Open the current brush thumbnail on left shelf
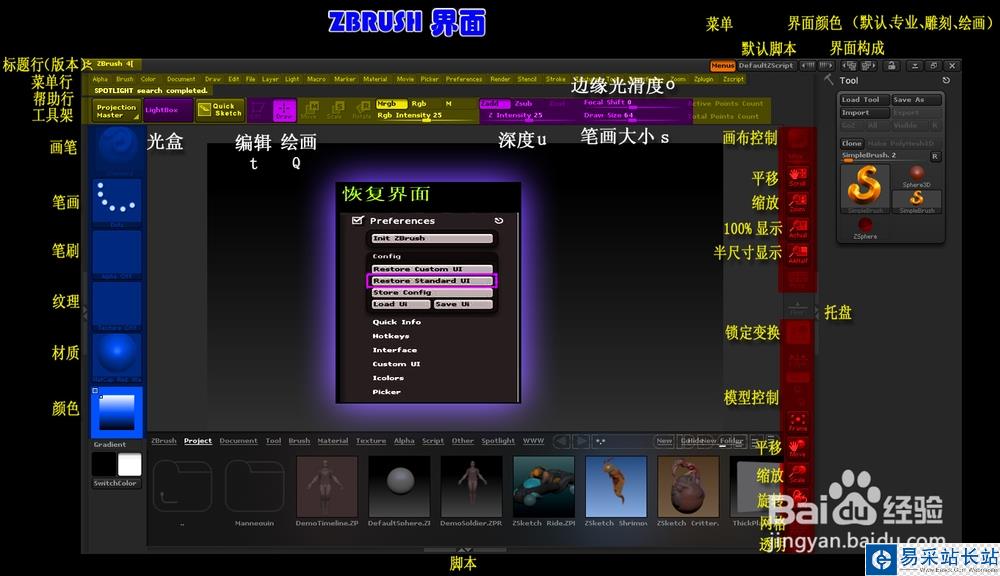Viewport: 1000px width, 576px height. tap(117, 151)
